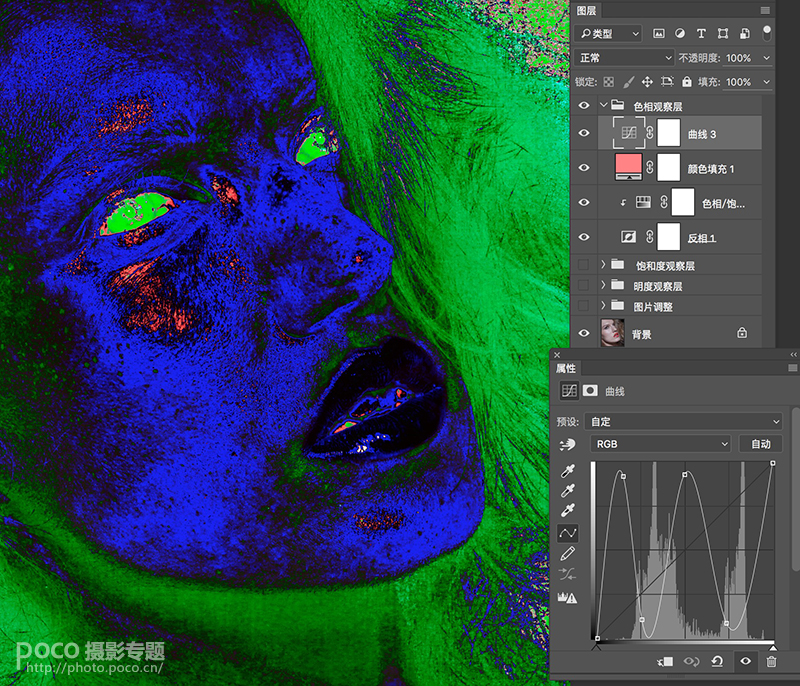Screen dimensions: 800x686
Task: Open the RGB channel dropdown
Action: click(x=661, y=444)
